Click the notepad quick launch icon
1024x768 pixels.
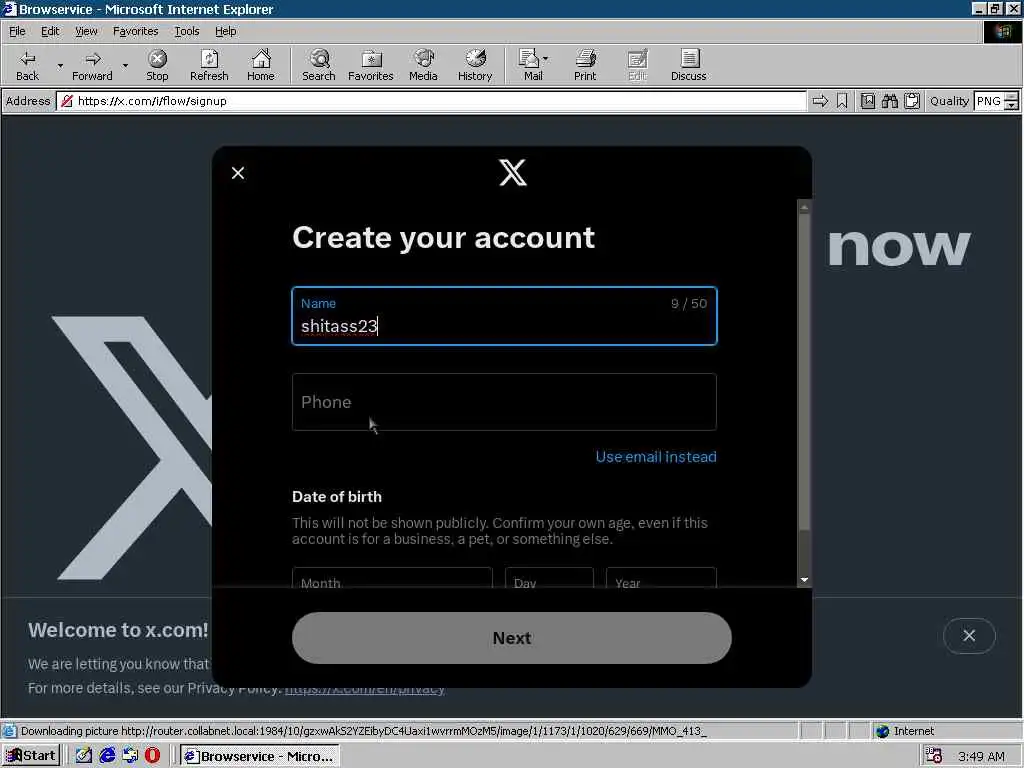84,756
